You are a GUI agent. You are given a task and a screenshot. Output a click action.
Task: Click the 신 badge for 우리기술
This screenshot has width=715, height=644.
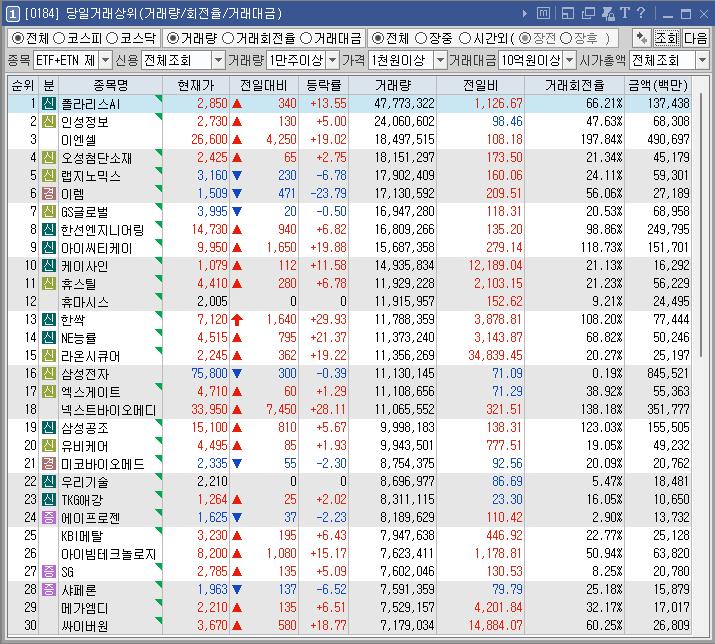pyautogui.click(x=49, y=481)
